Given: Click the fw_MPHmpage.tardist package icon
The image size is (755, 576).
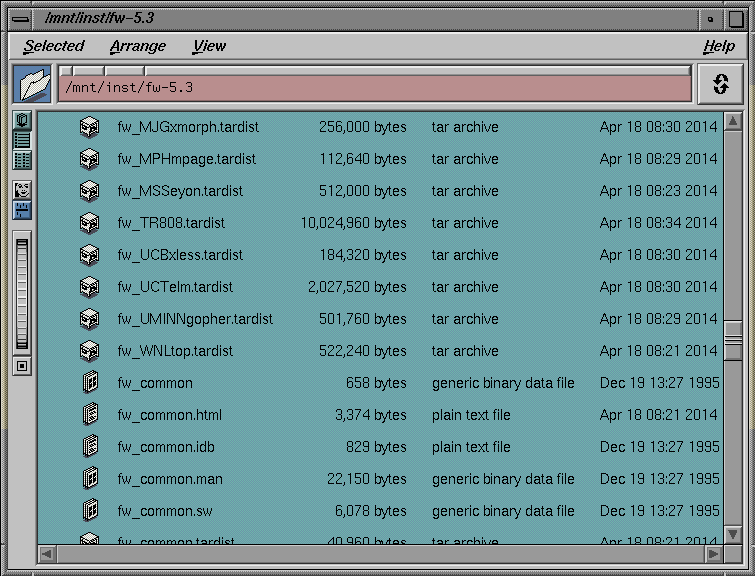Looking at the screenshot, I should (90, 159).
